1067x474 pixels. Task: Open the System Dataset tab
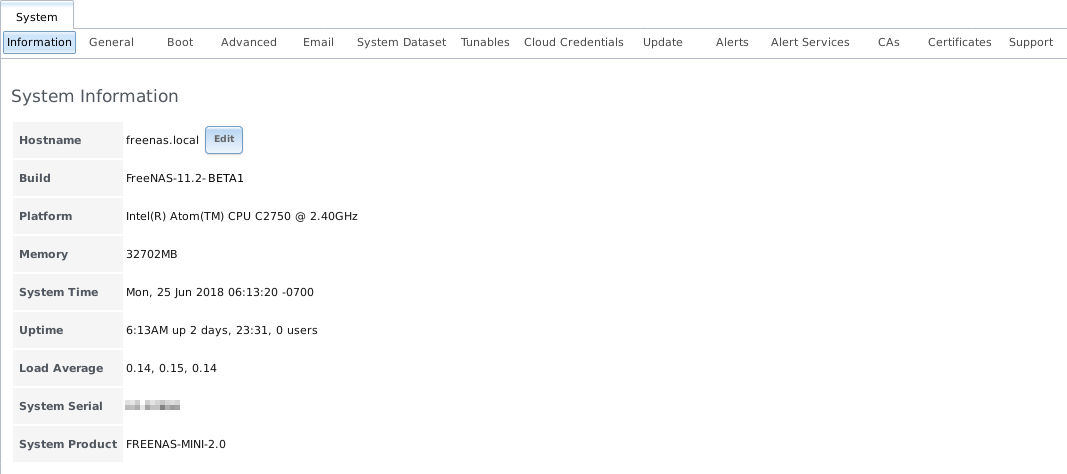pos(401,42)
